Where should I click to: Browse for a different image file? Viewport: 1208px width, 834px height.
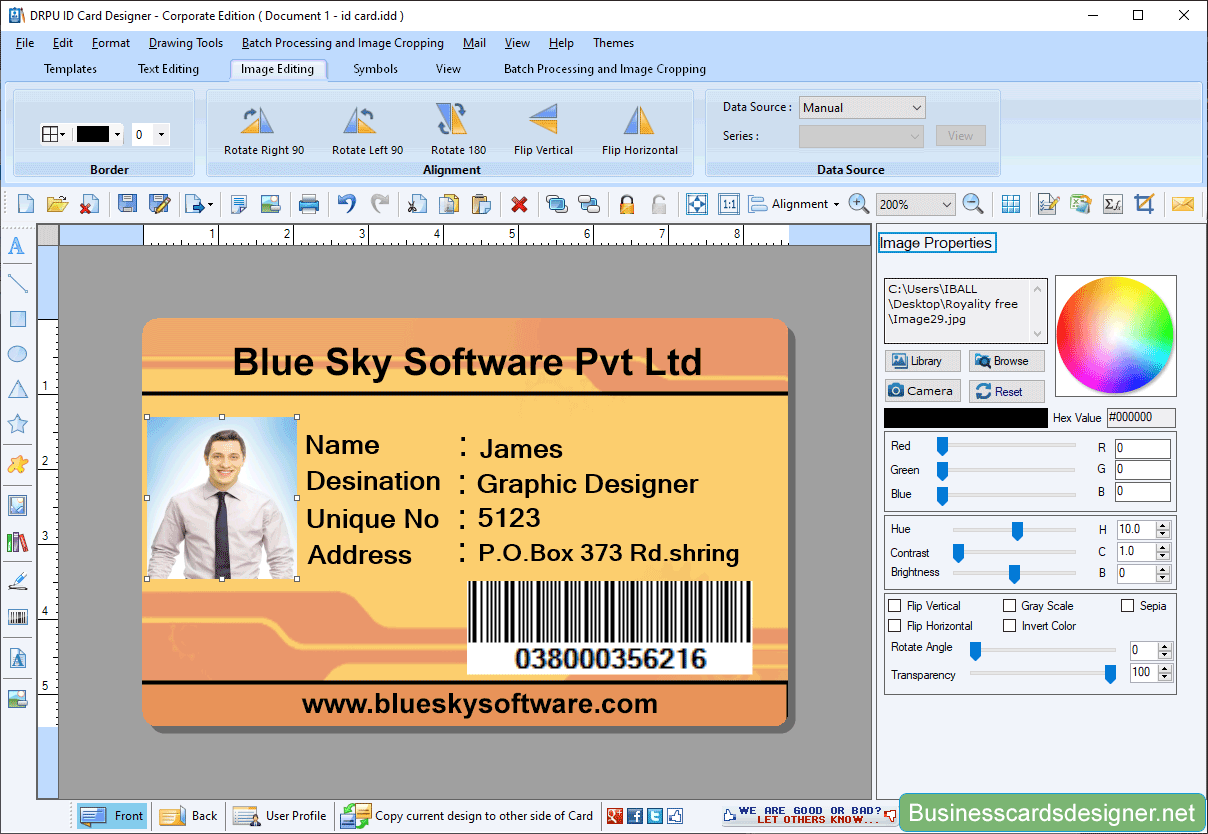click(x=1006, y=360)
